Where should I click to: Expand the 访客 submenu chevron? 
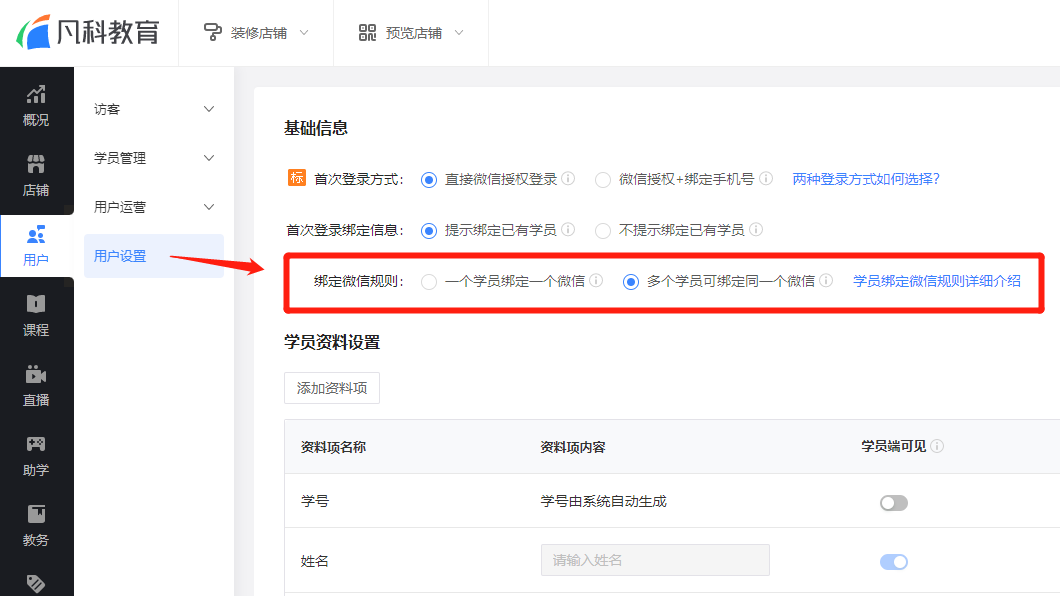click(x=209, y=109)
